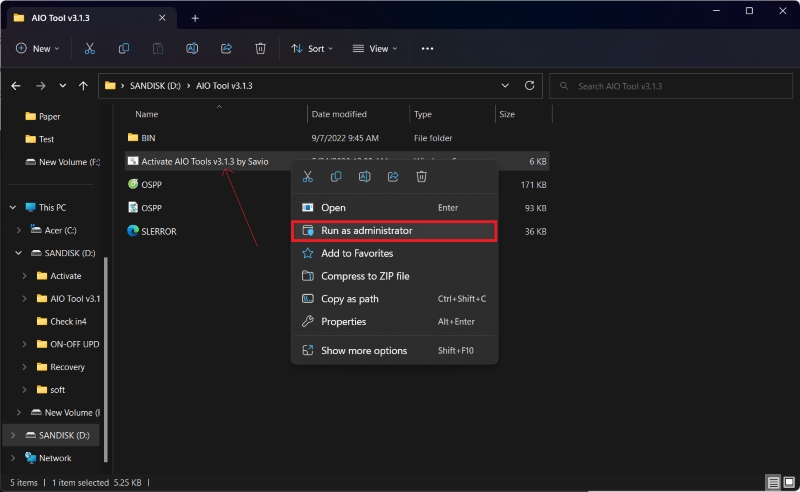This screenshot has height=492, width=800.
Task: Open a new tab with plus button
Action: click(195, 18)
